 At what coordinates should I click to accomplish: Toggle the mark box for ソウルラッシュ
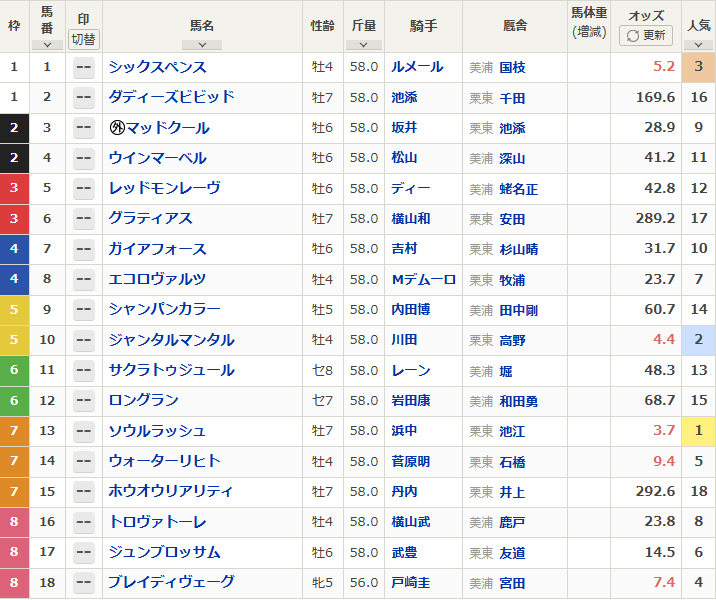click(x=84, y=431)
